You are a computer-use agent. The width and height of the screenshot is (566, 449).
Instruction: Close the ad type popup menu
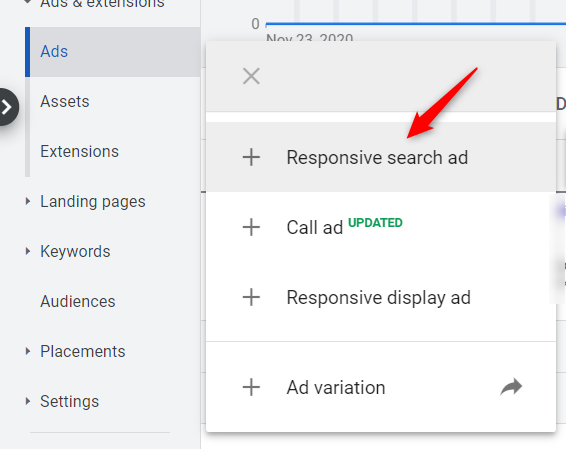pos(251,76)
